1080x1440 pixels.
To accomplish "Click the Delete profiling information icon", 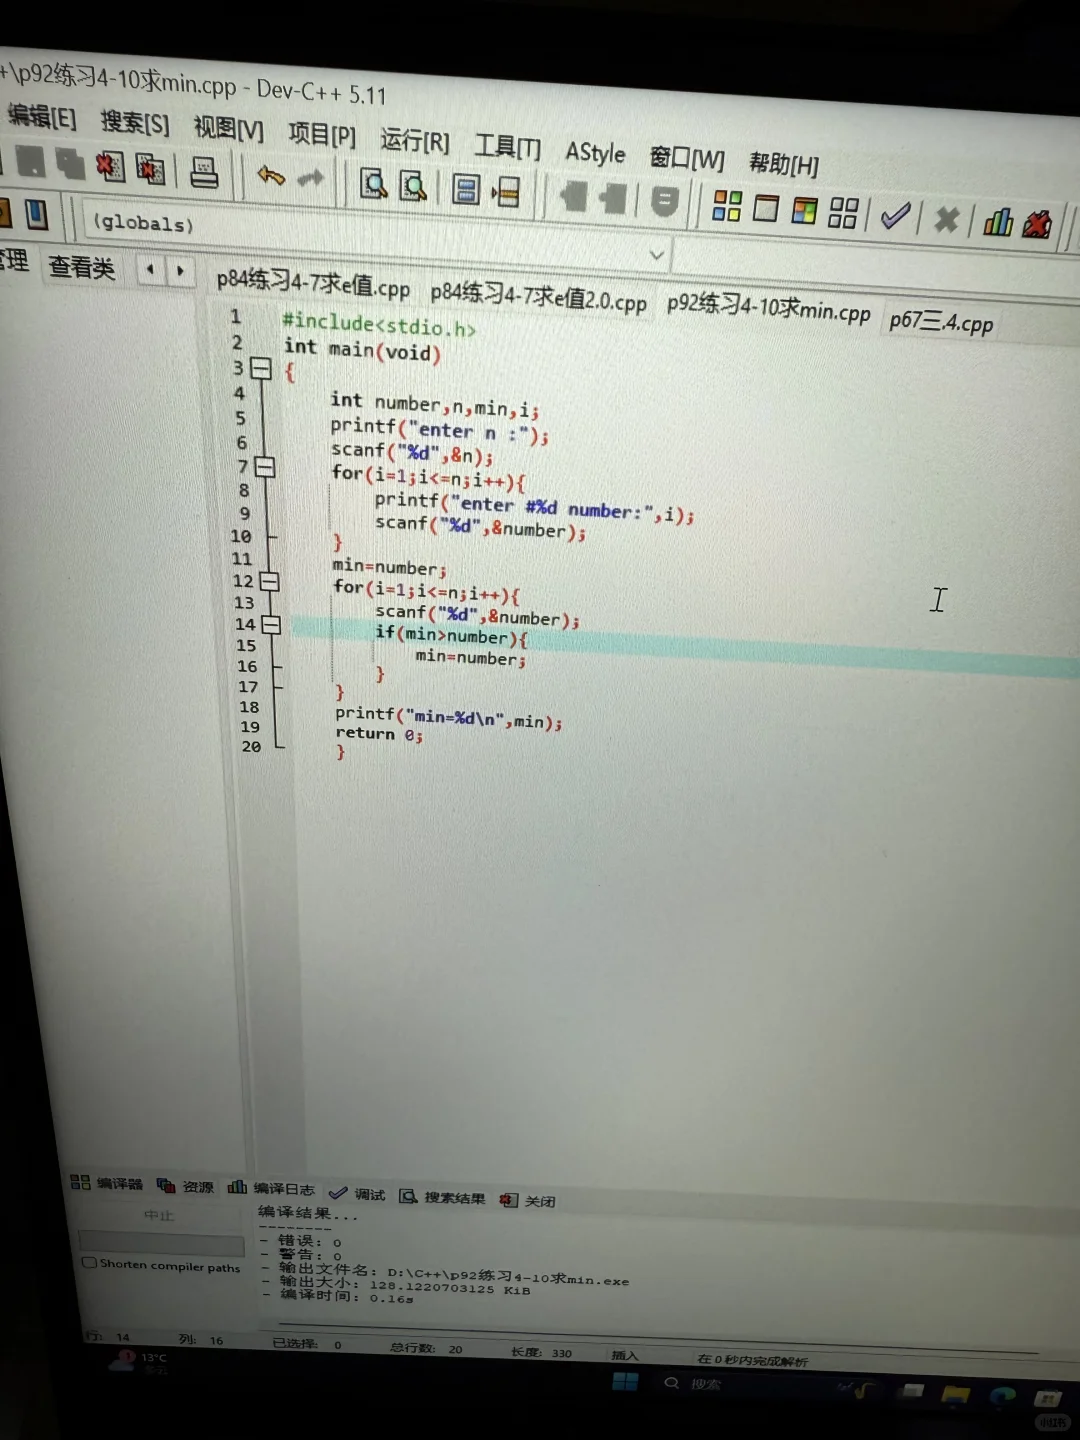I will (x=1038, y=223).
